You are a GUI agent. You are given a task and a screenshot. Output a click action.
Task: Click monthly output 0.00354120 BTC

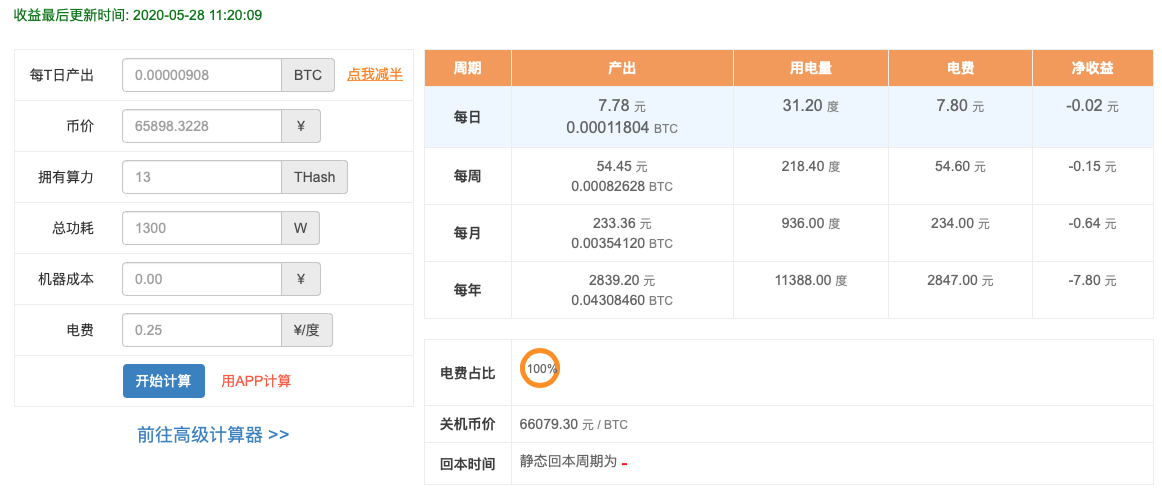pos(622,244)
